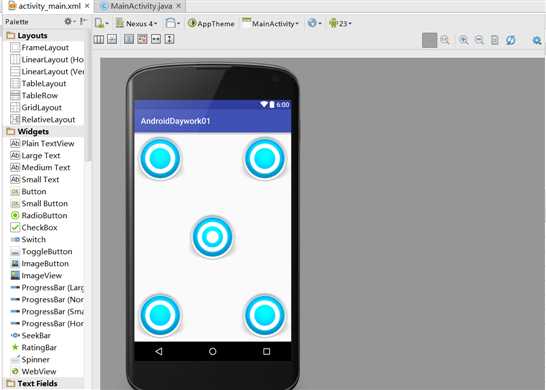Select the Plain TextView widget
Viewport: 546px width, 390px height.
tap(42, 143)
